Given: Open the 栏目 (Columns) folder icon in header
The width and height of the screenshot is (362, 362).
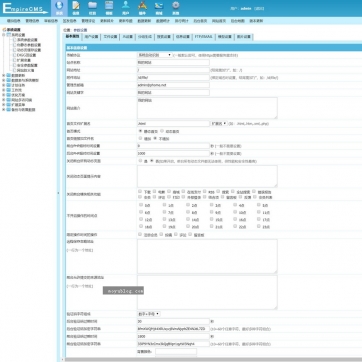Looking at the screenshot, I should tap(92, 5).
